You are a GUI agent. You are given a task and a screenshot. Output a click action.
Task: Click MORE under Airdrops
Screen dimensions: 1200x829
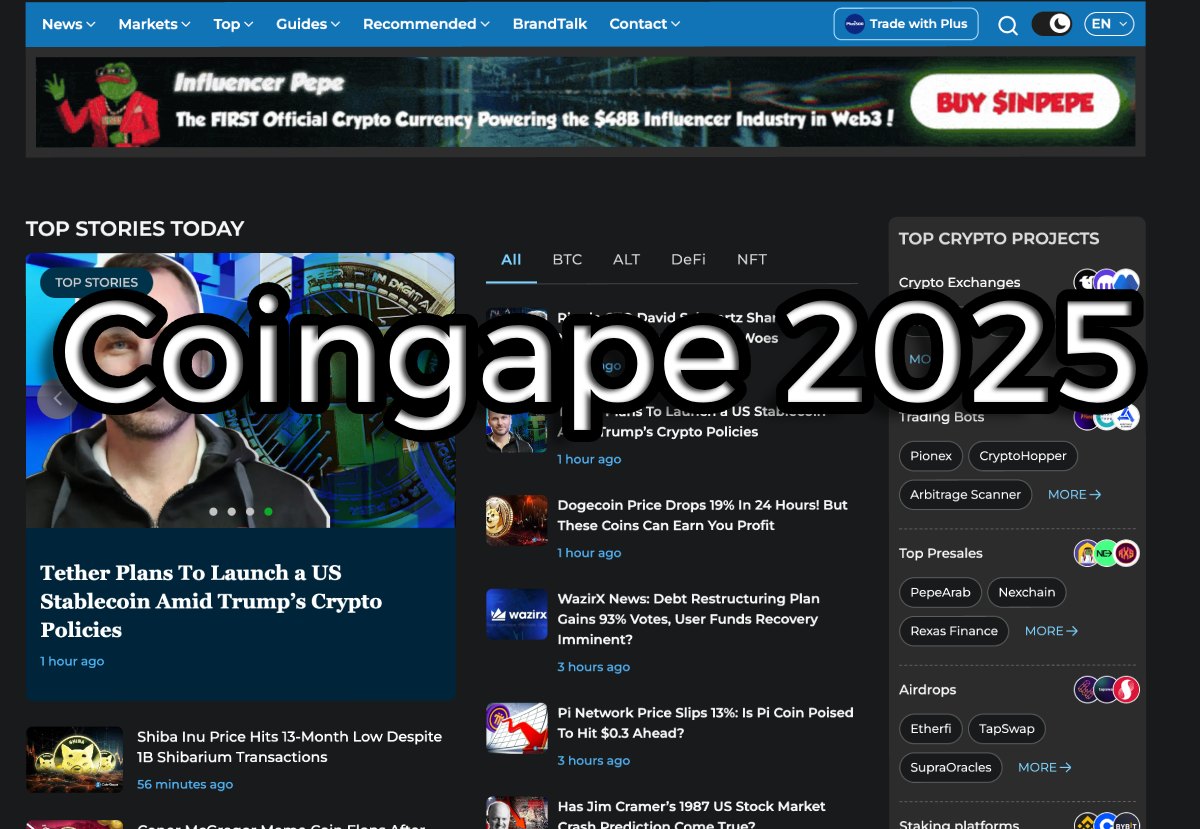point(1045,768)
